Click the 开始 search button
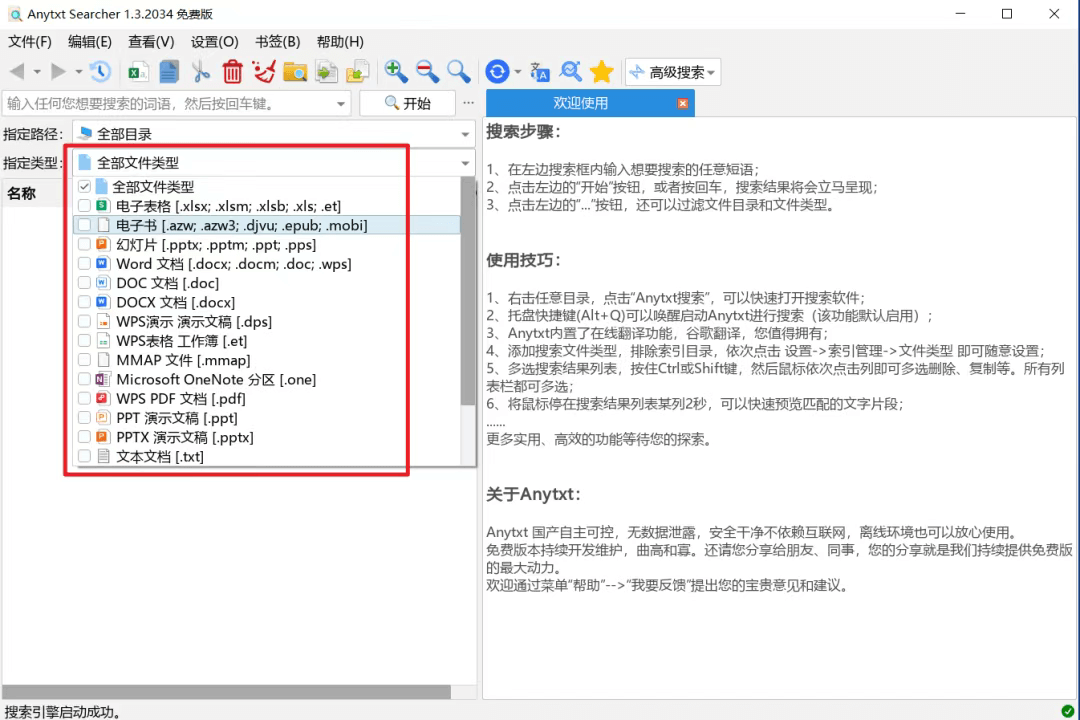1080x720 pixels. [x=407, y=103]
